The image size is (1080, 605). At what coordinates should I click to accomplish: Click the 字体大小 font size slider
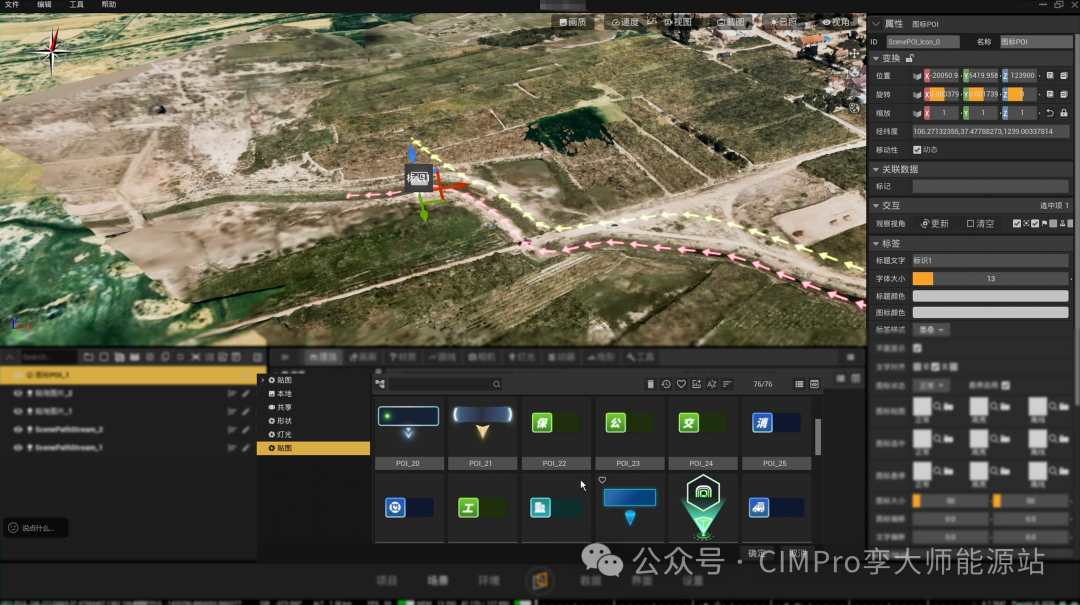(x=990, y=278)
